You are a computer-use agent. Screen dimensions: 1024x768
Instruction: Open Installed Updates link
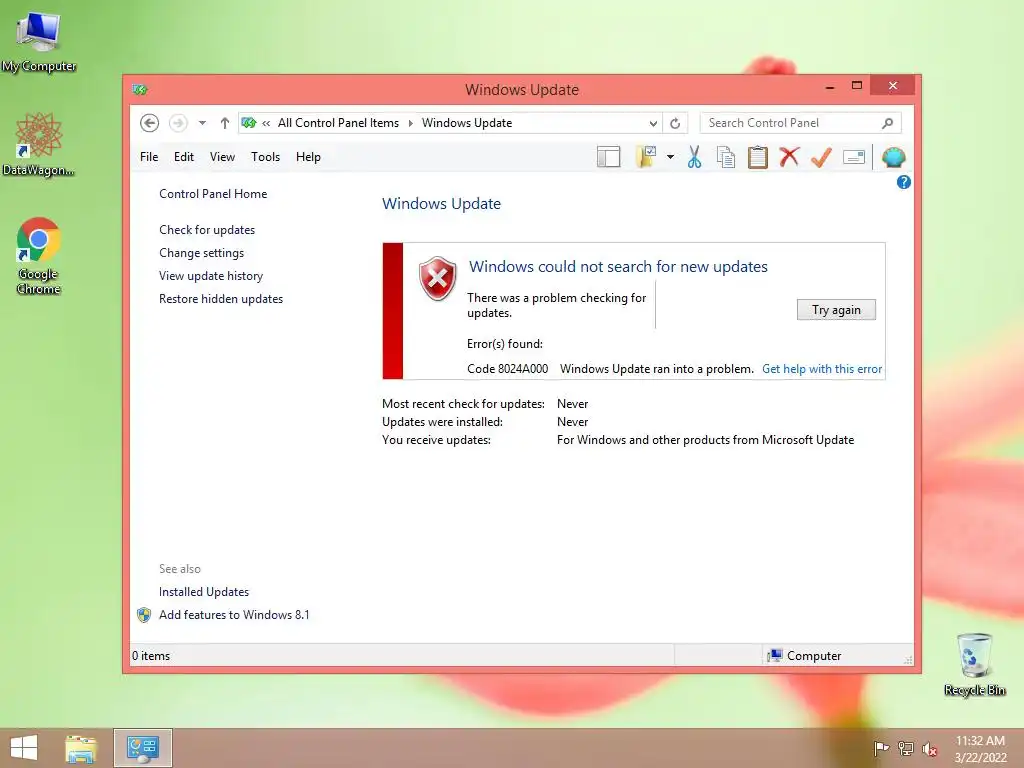pos(204,592)
